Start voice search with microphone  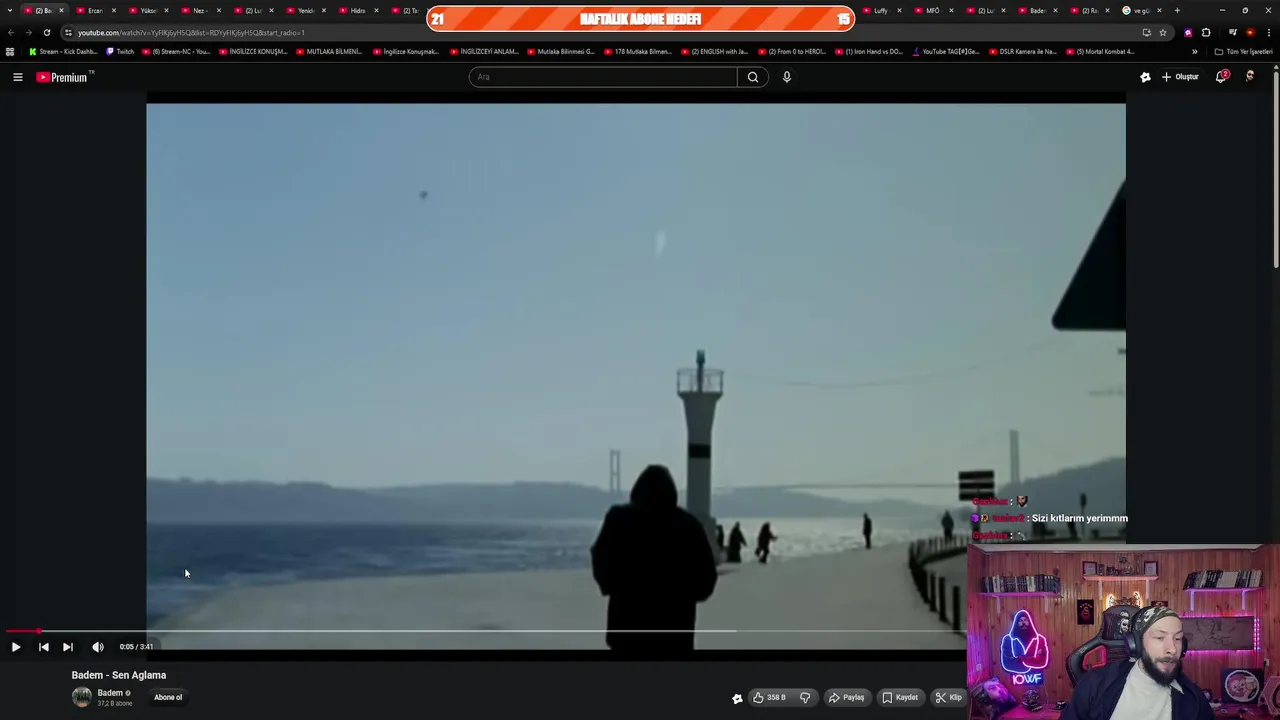787,77
